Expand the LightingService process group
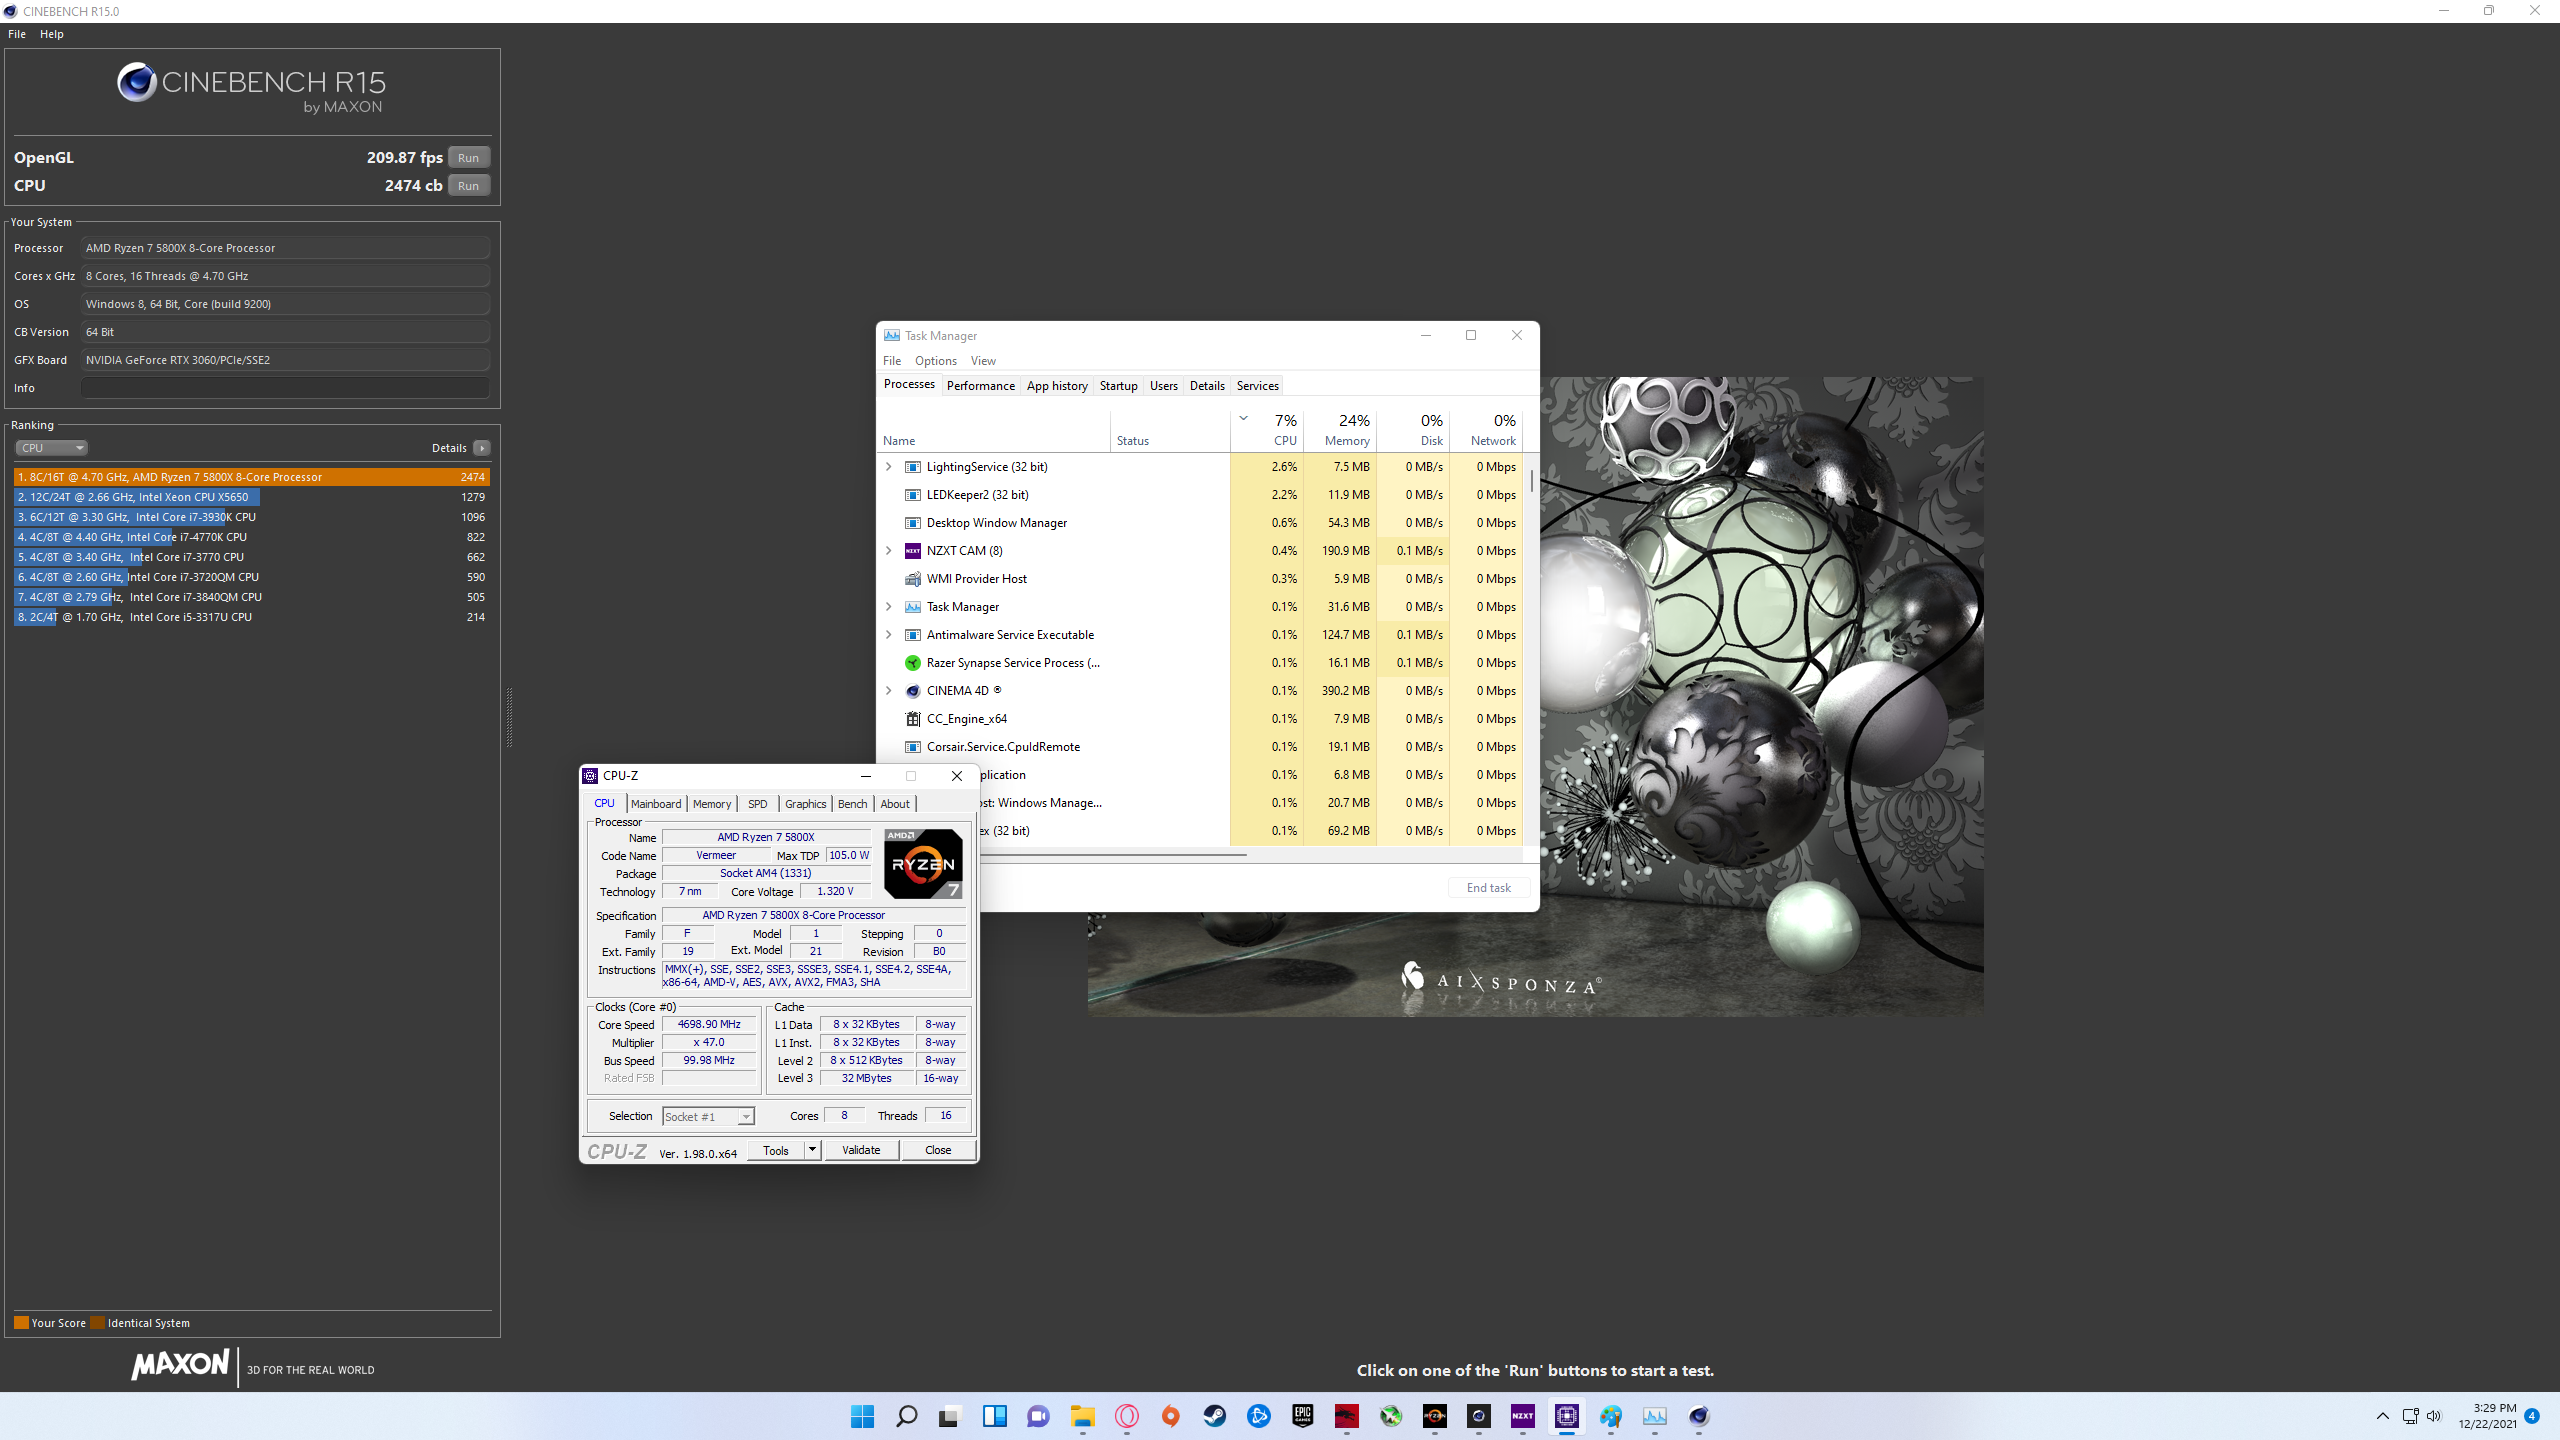The image size is (2560, 1440). click(888, 467)
